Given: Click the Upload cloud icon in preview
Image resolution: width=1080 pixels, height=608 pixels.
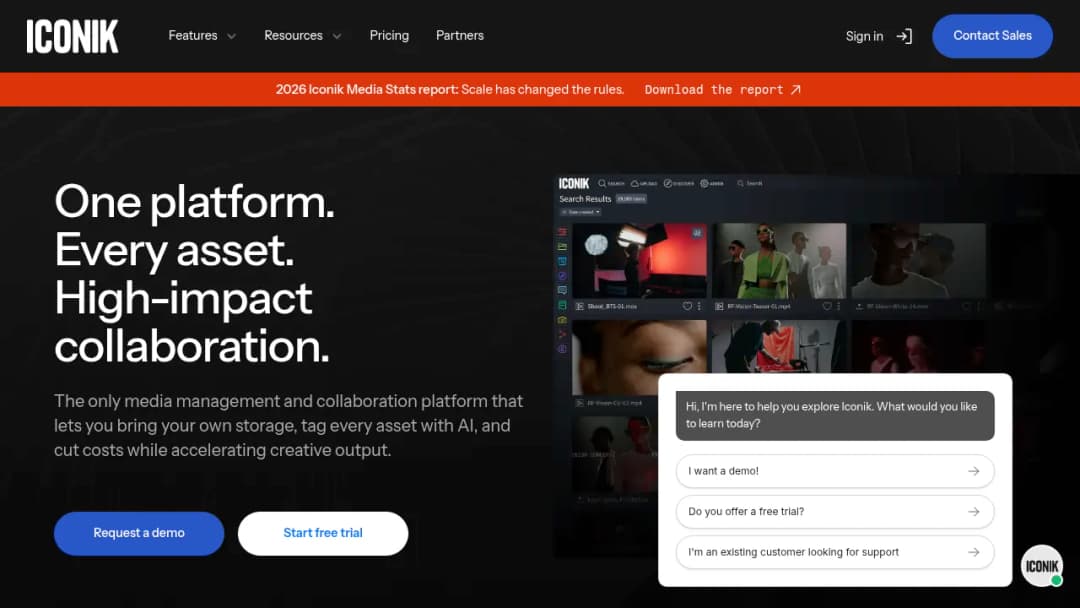Looking at the screenshot, I should click(635, 183).
